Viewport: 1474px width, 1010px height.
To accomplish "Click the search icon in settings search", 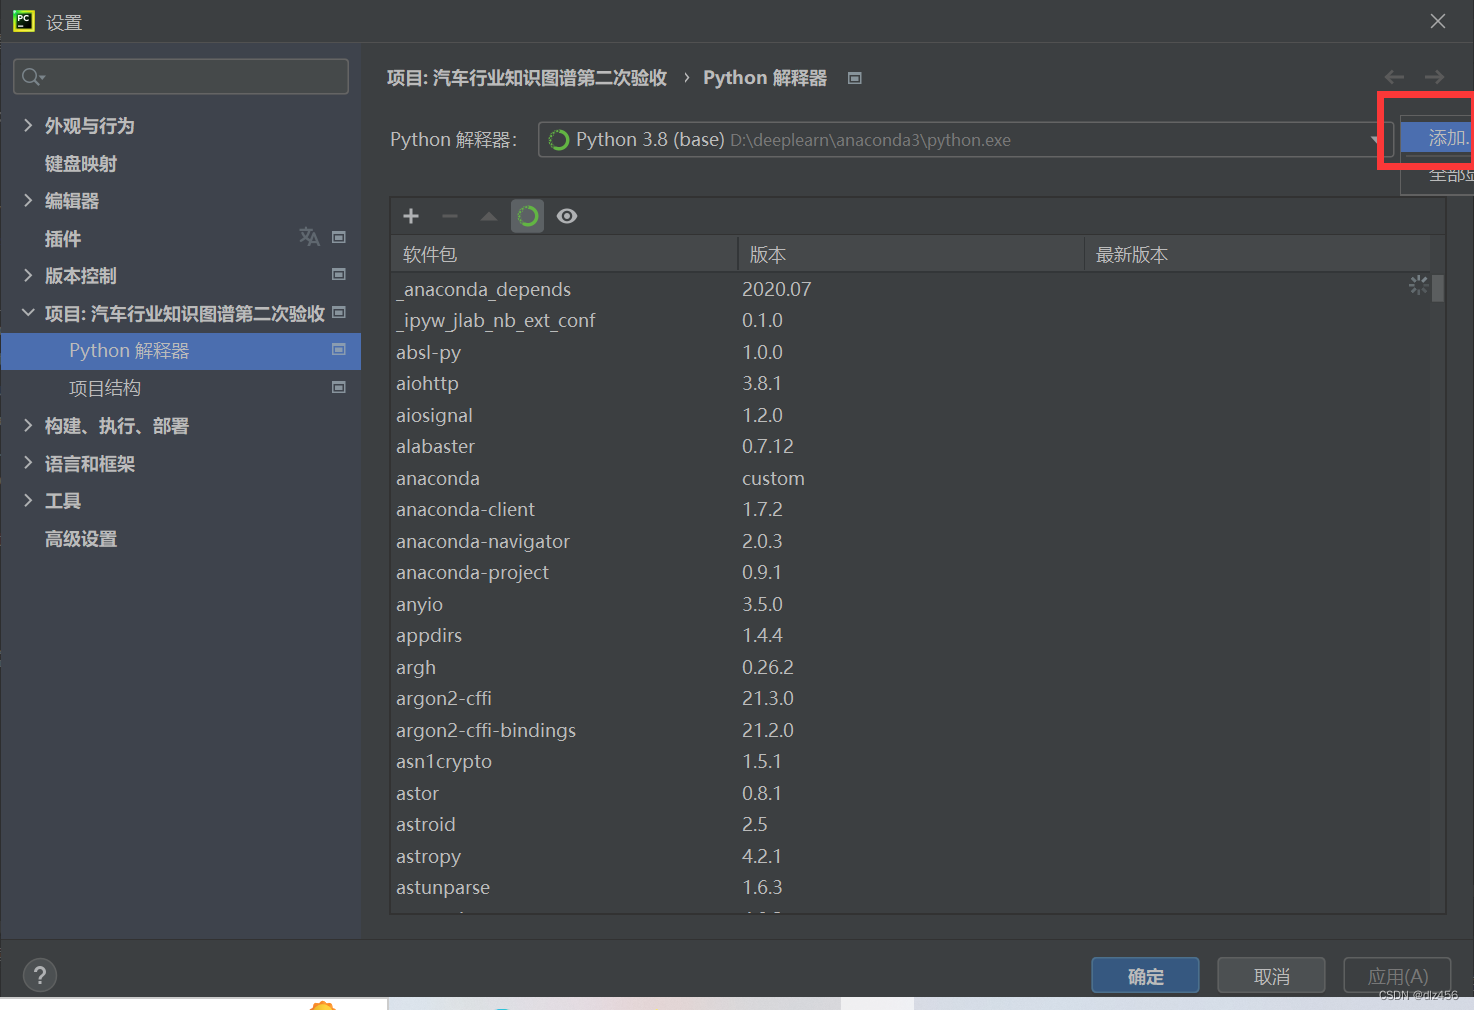I will point(33,77).
